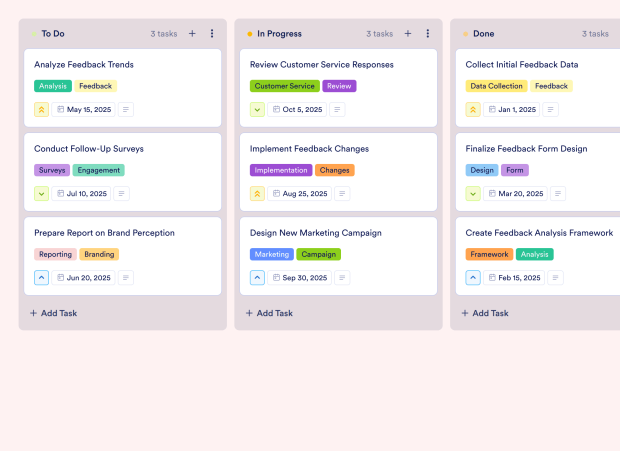The image size is (620, 451).
Task: Open Conduct Follow-Up Surveys task title
Action: (x=89, y=149)
